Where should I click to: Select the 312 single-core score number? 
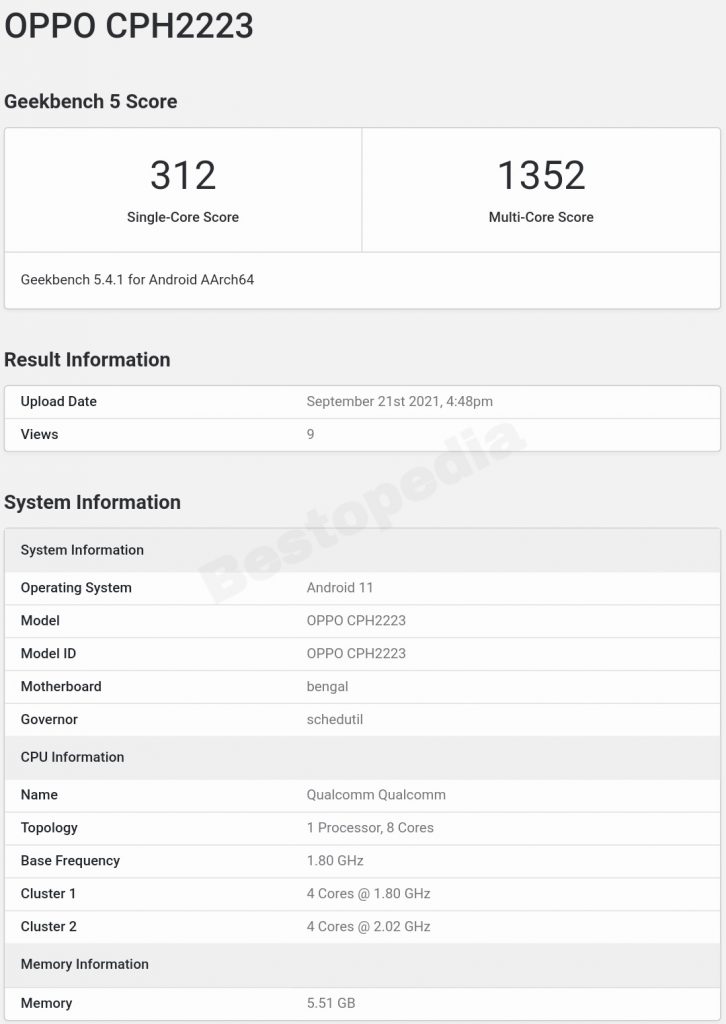[x=183, y=175]
